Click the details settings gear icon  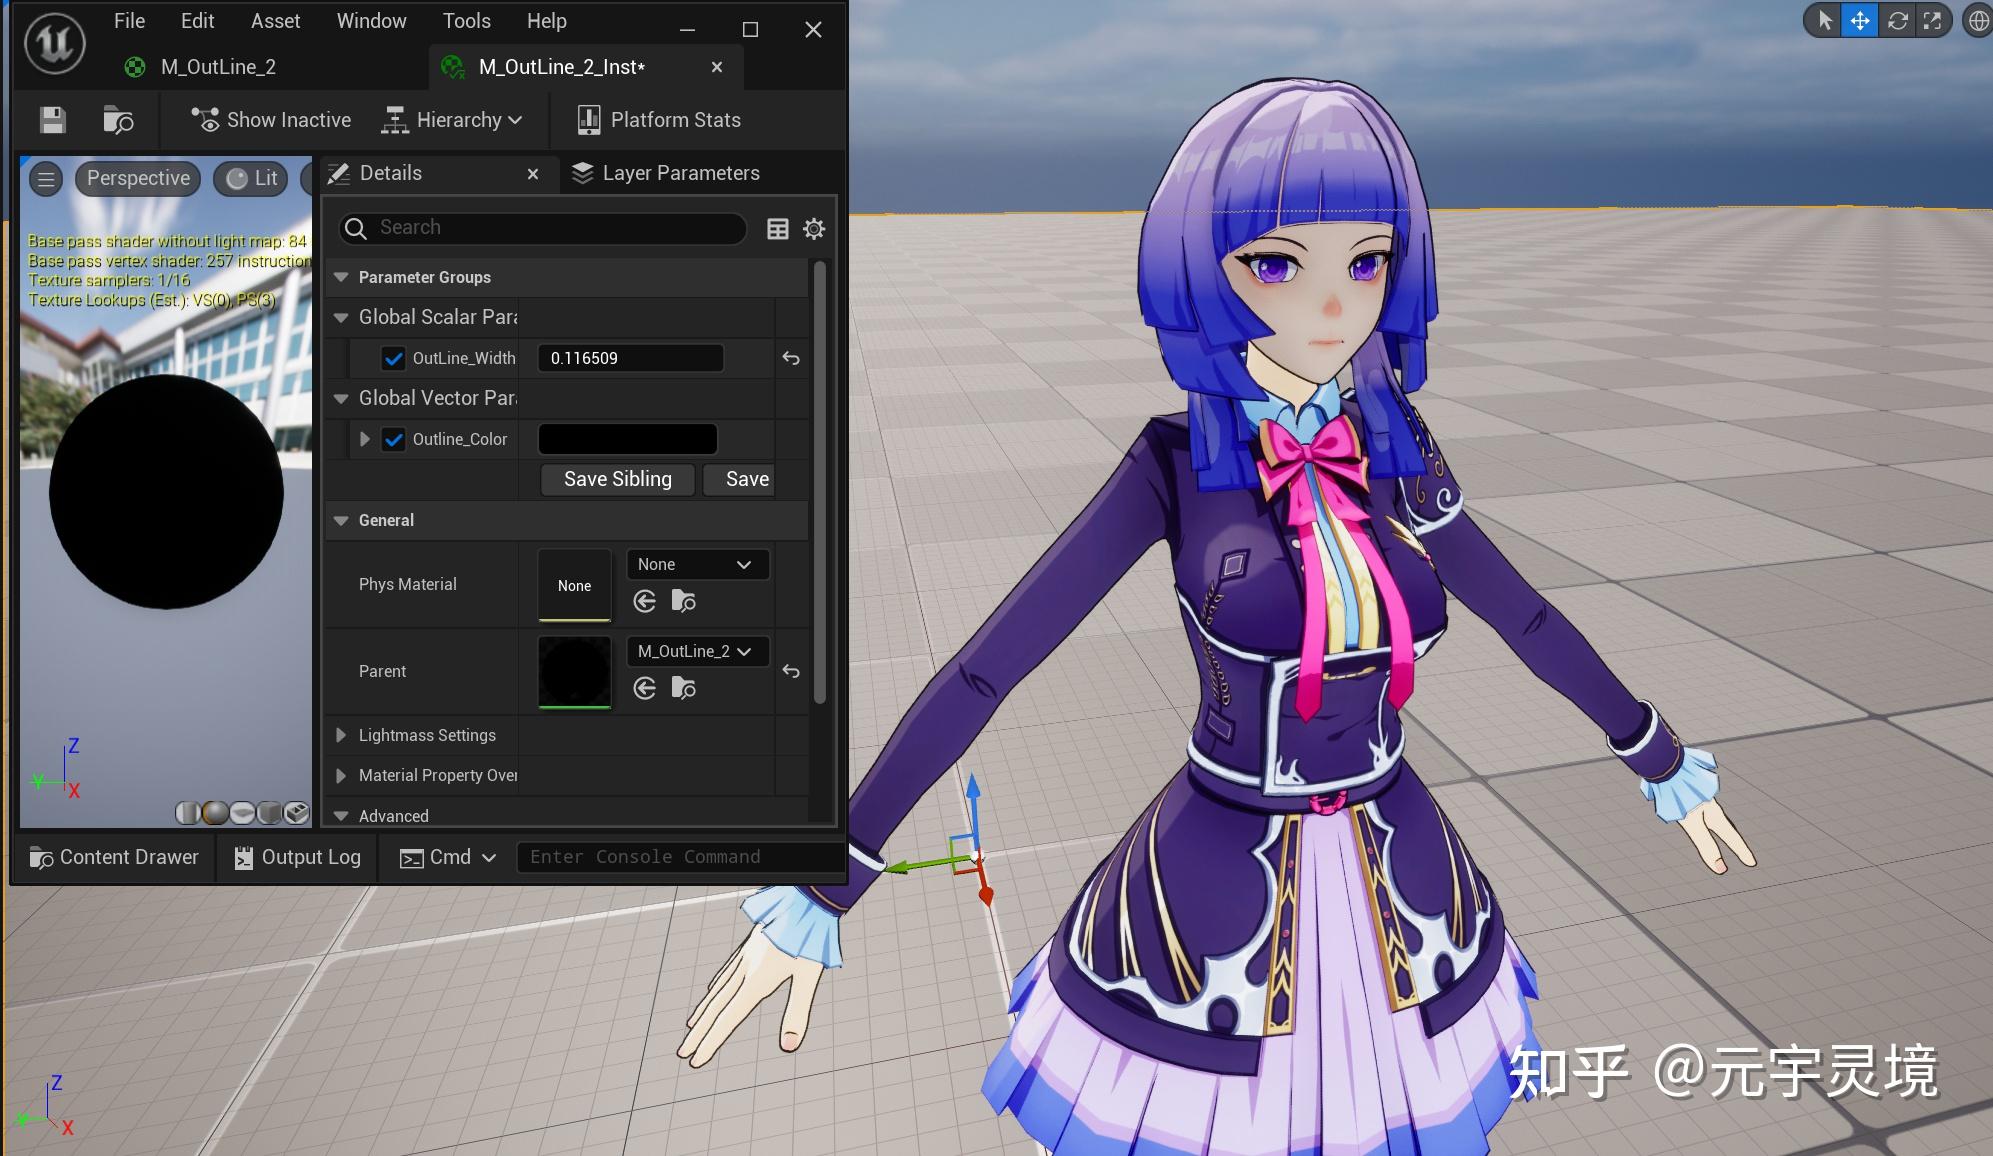(x=814, y=229)
